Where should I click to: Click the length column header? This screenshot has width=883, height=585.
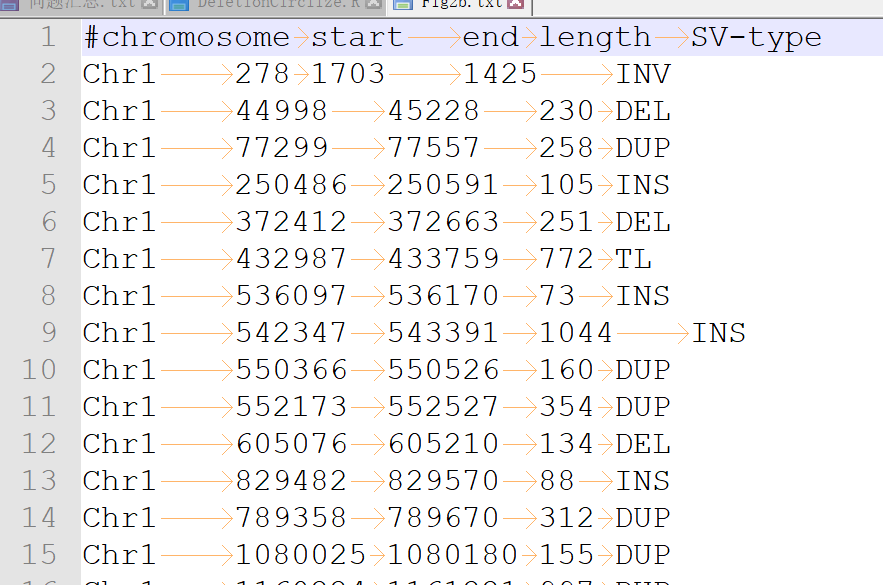point(595,38)
